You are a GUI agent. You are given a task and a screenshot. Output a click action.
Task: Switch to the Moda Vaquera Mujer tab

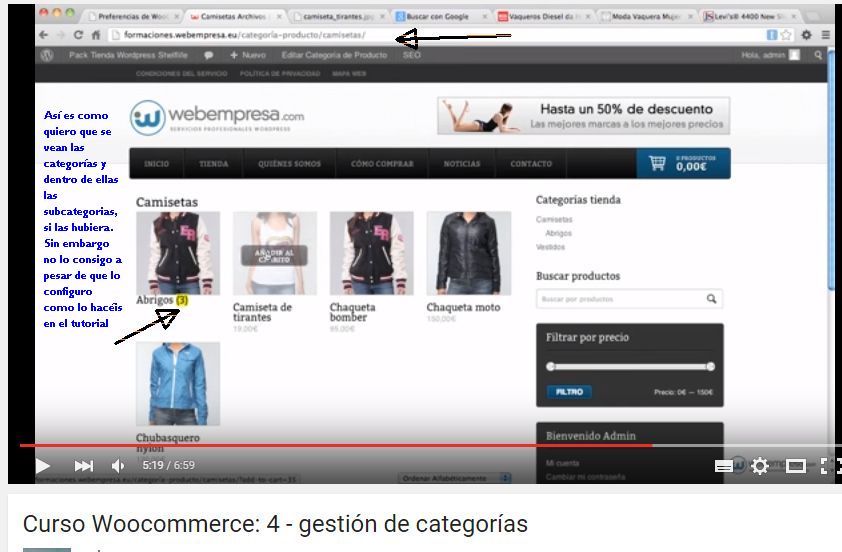tap(644, 17)
